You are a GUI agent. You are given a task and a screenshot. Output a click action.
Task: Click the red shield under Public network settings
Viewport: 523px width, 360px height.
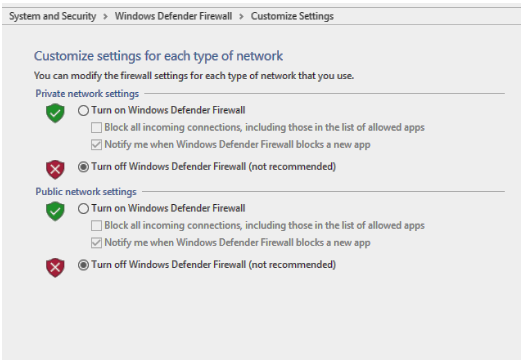tap(55, 268)
